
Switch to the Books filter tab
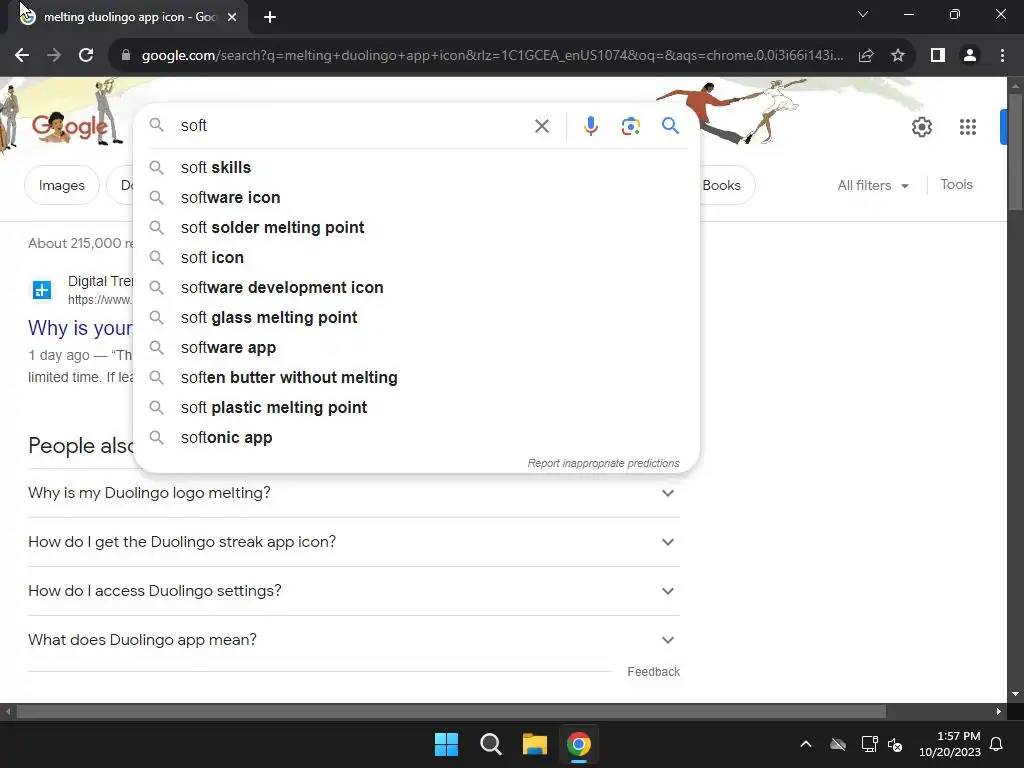pos(722,185)
